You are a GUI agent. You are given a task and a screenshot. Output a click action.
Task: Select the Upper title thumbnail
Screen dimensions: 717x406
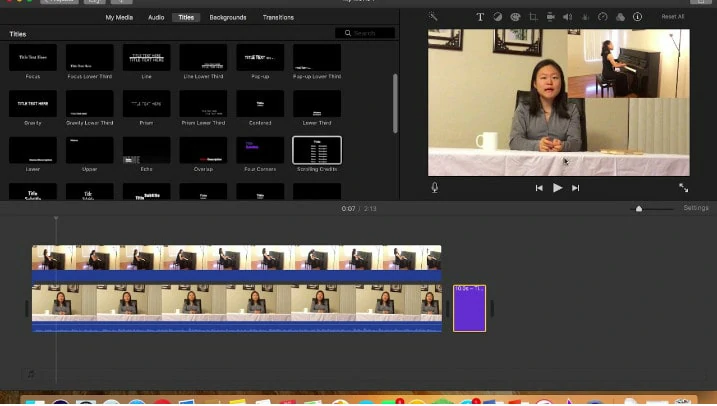[90, 150]
